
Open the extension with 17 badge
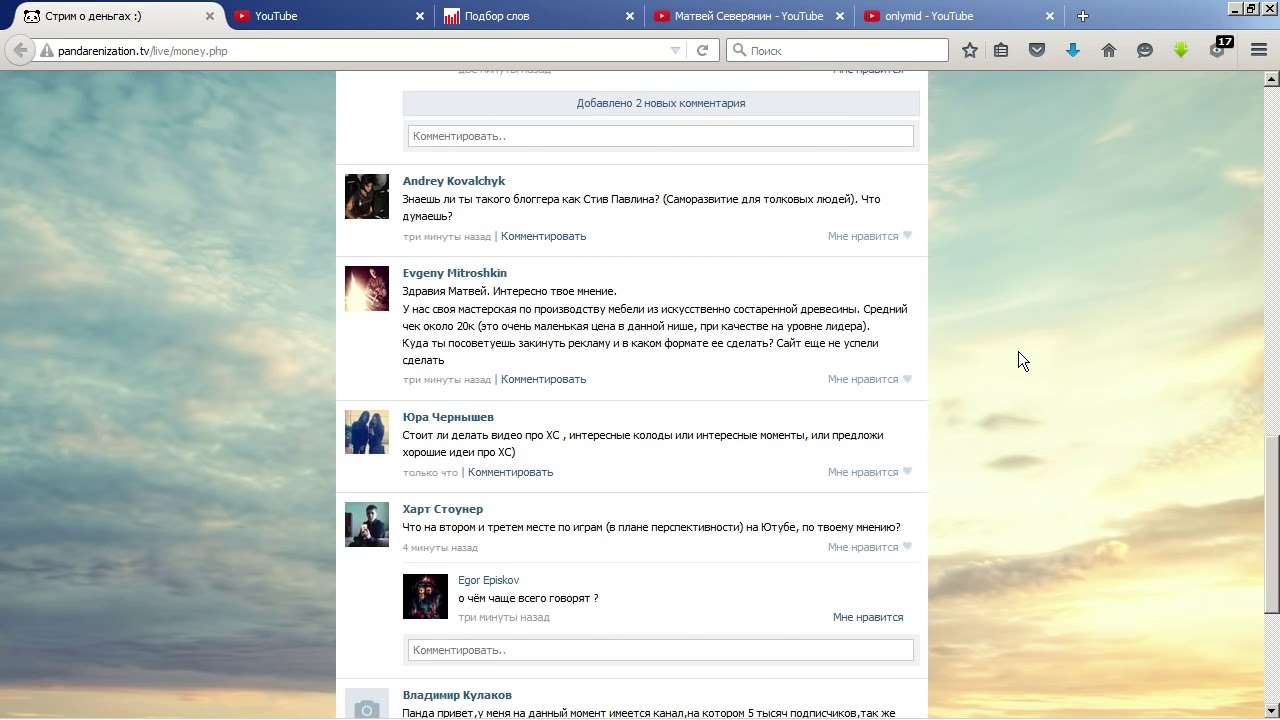click(x=1218, y=50)
